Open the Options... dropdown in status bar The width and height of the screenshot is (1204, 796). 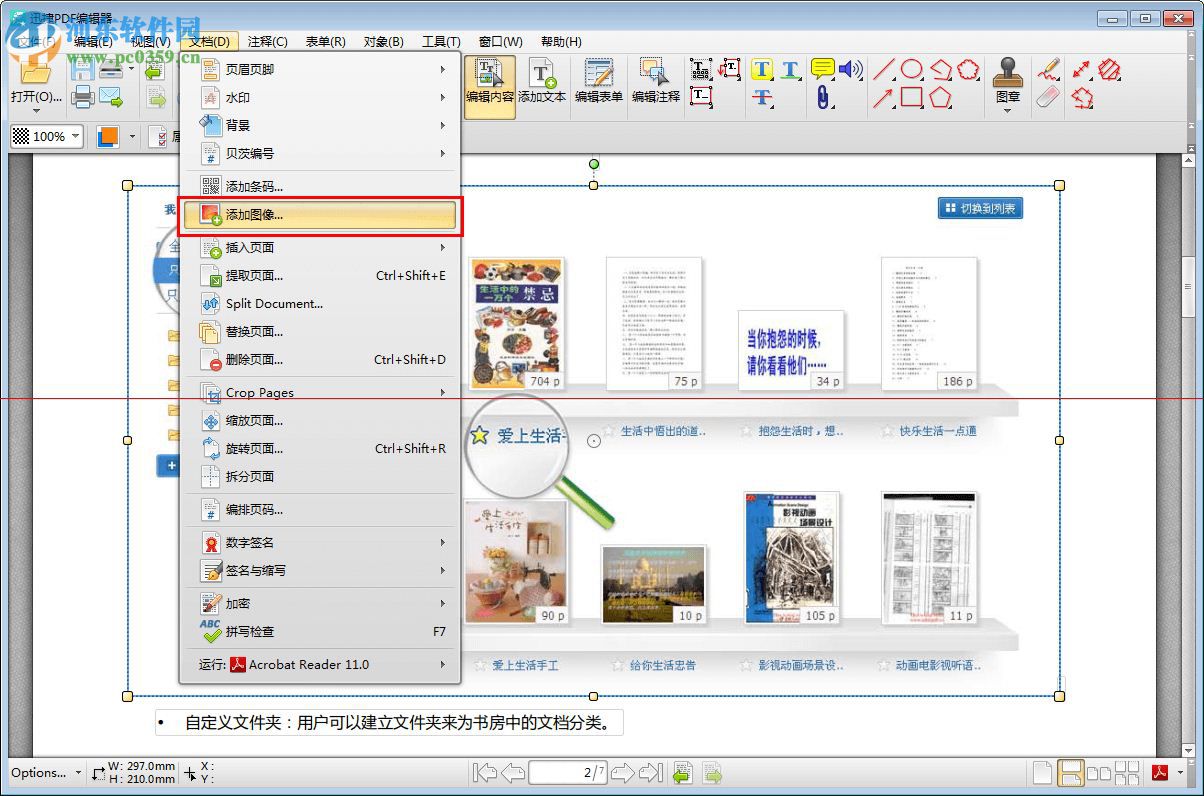45,772
